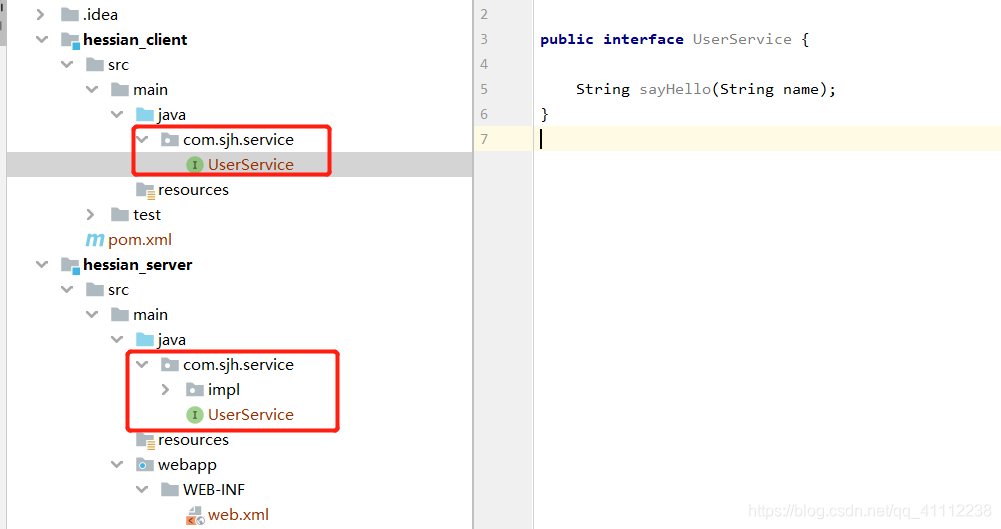Collapse the hessian_server module chevron
Image resolution: width=1001 pixels, height=529 pixels.
click(x=42, y=264)
